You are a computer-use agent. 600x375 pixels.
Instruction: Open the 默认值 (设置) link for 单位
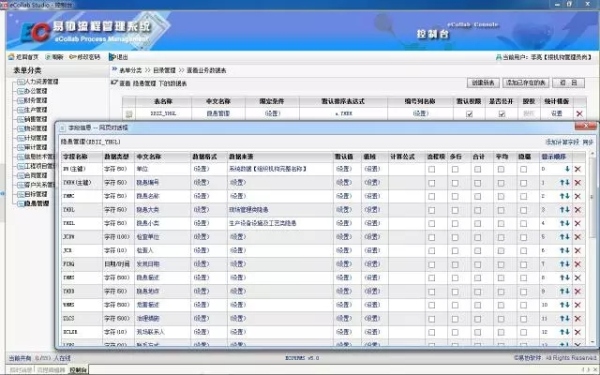point(344,169)
